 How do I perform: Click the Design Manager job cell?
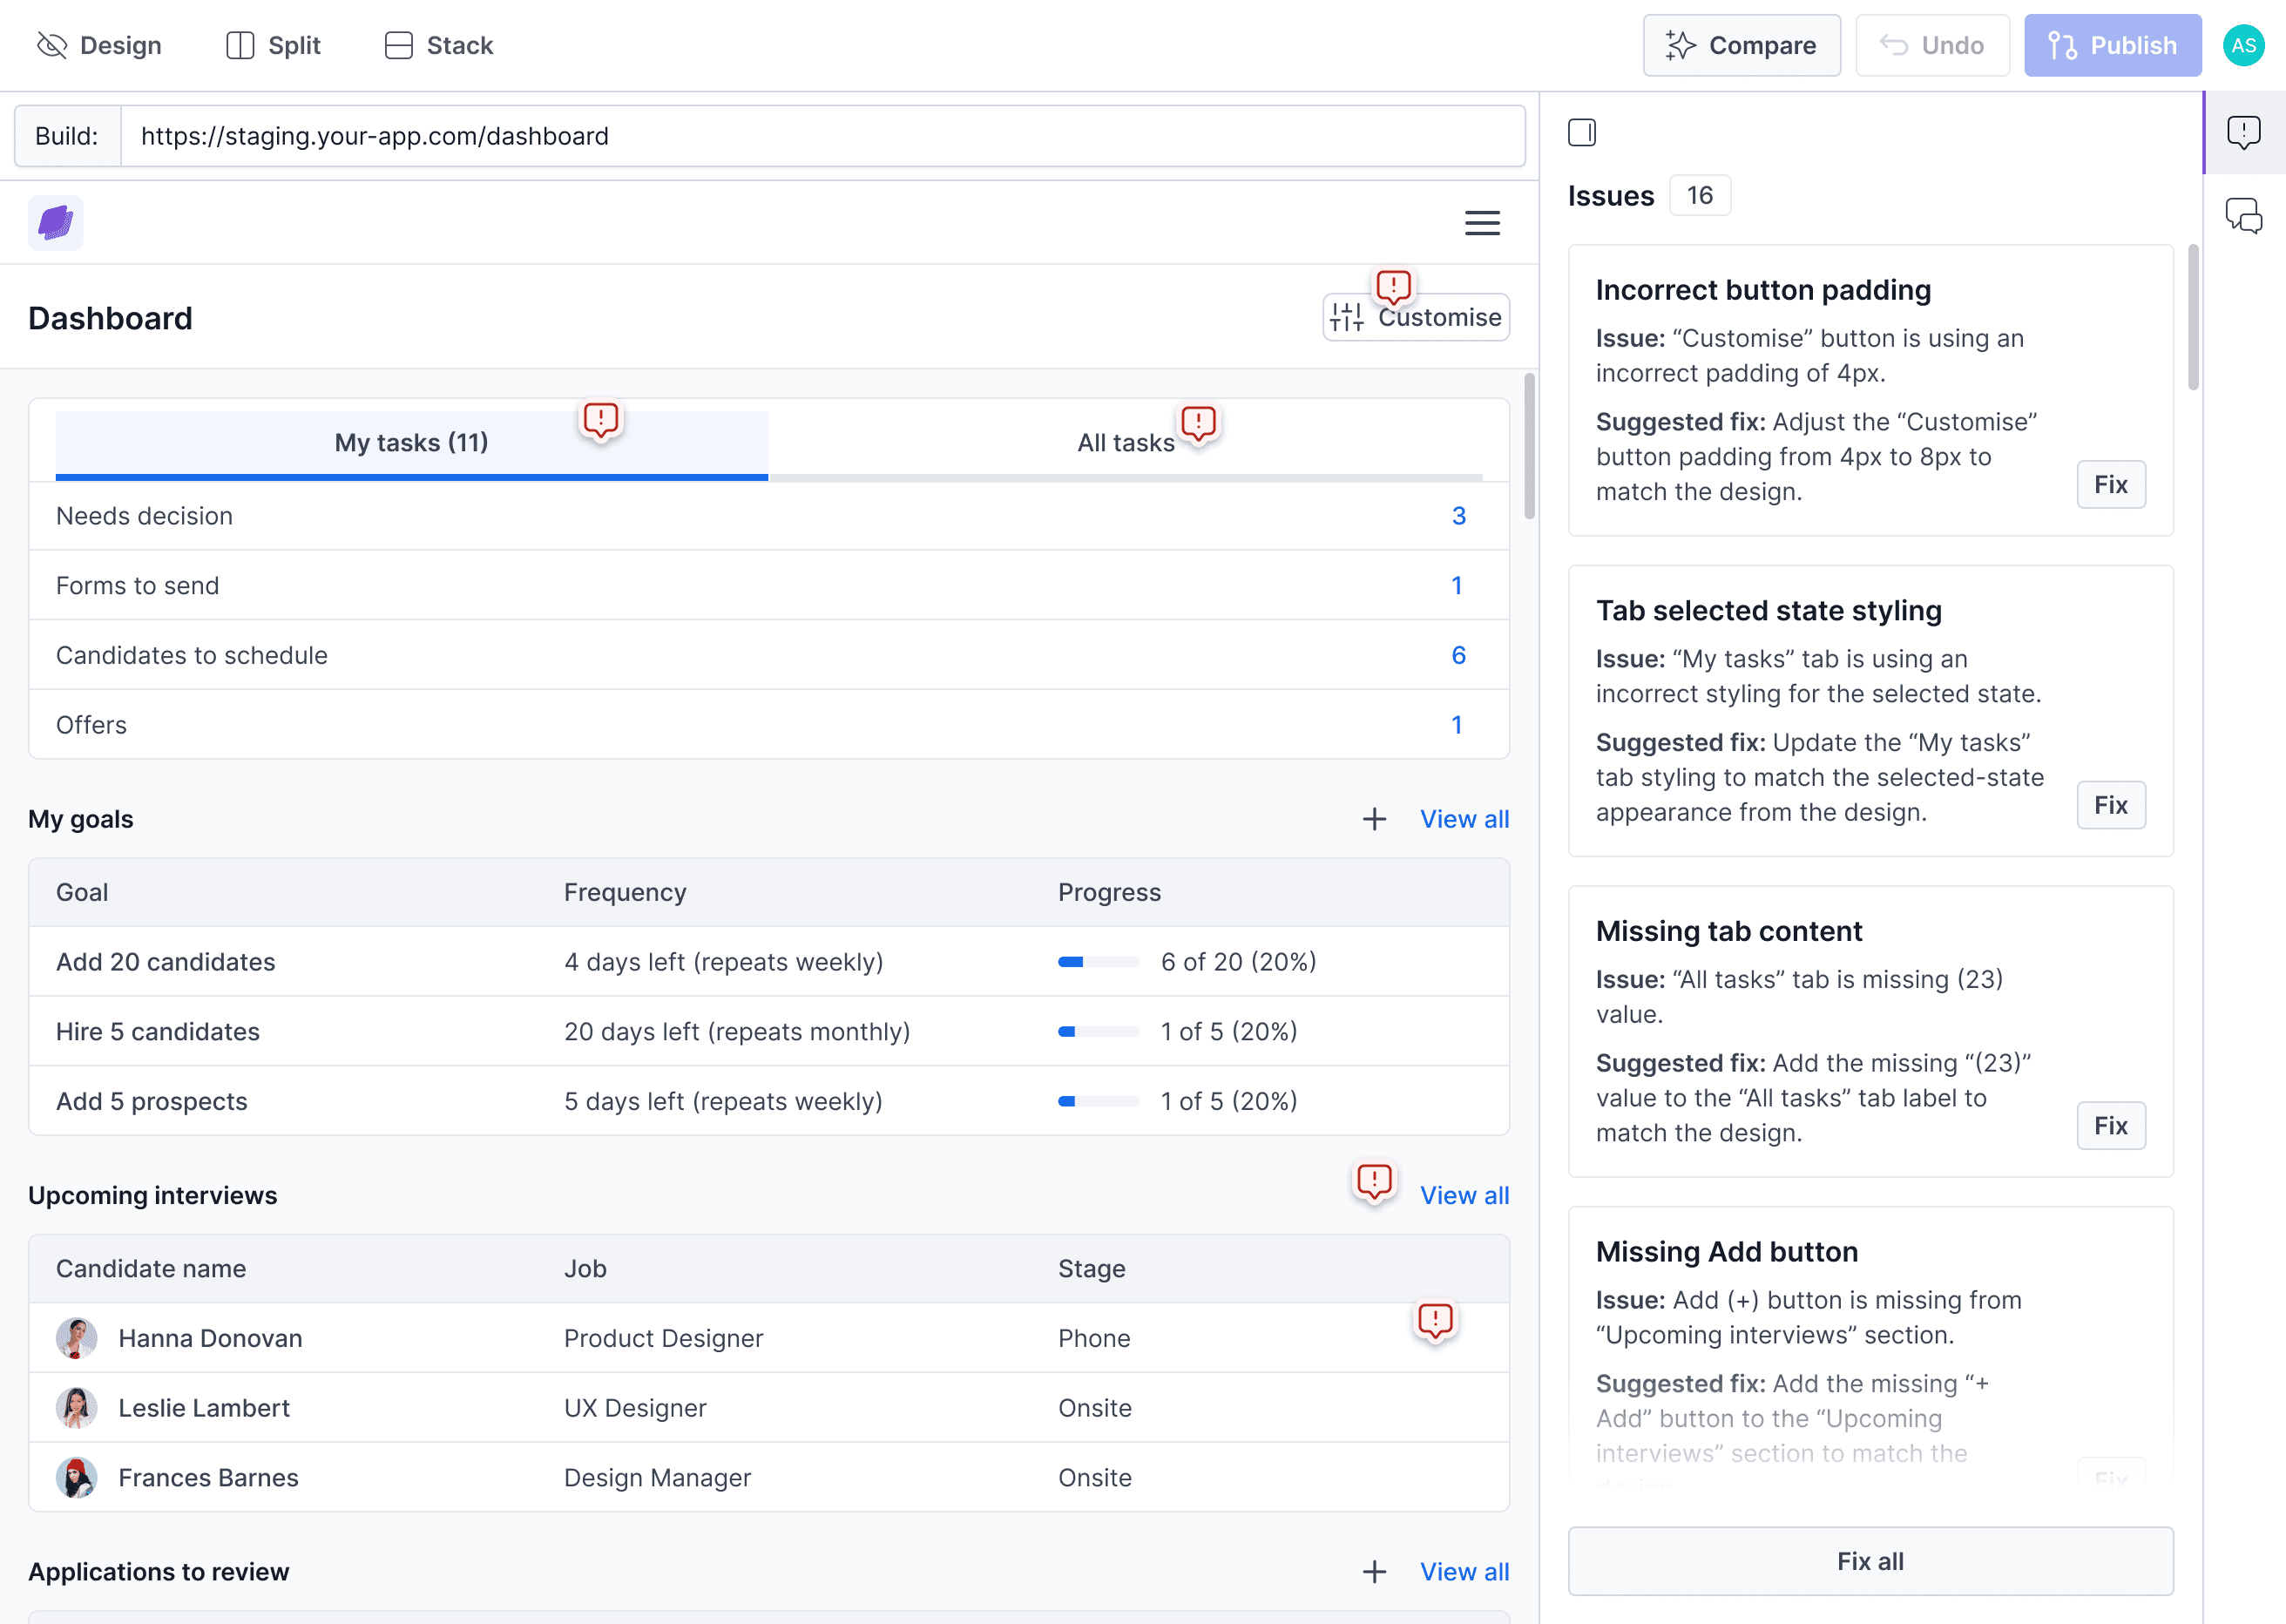[x=657, y=1478]
